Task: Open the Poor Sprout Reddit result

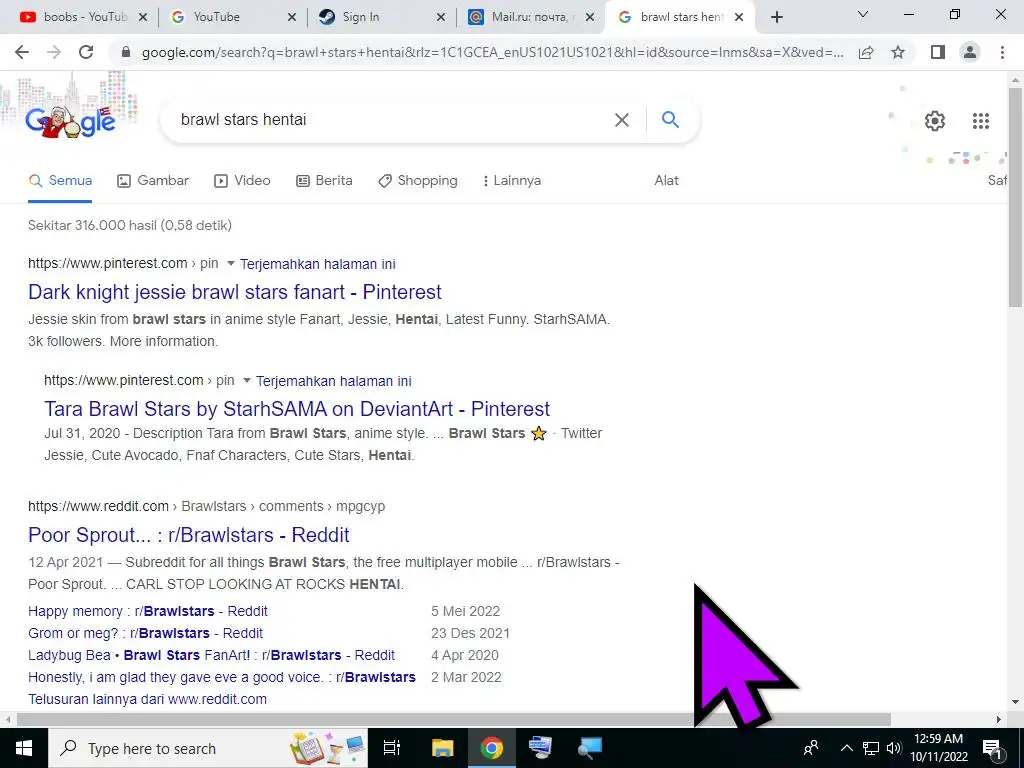Action: point(189,535)
